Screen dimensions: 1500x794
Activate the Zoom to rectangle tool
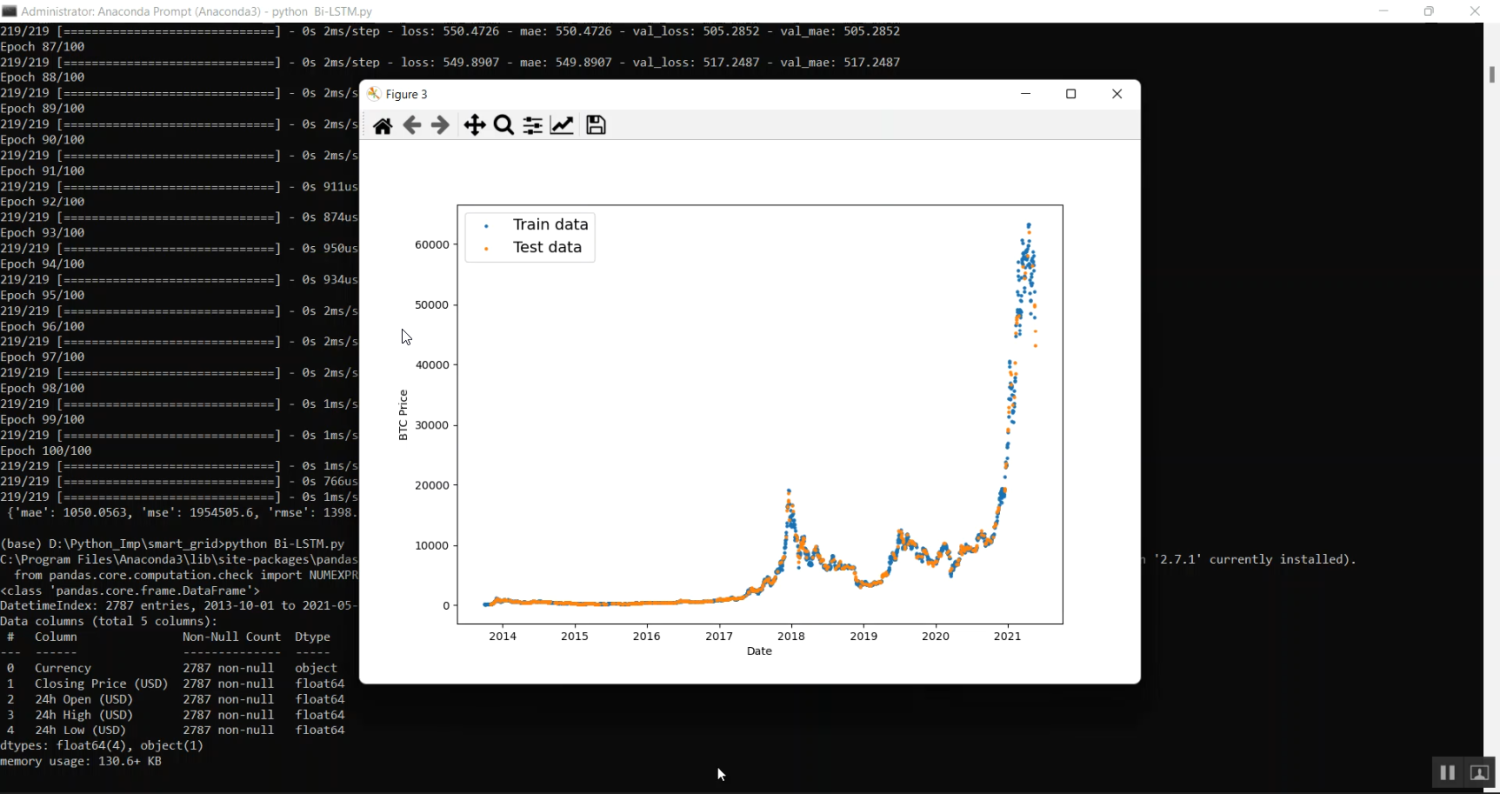(x=504, y=125)
